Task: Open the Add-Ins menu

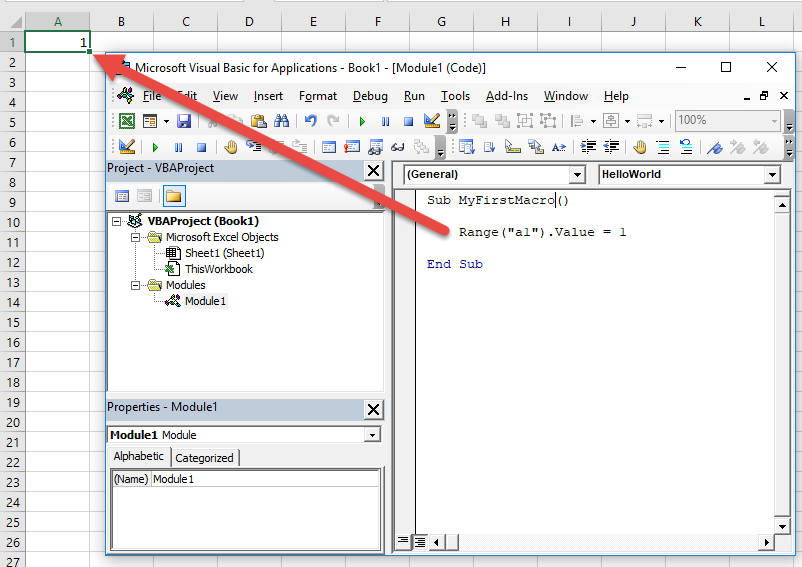Action: pyautogui.click(x=506, y=96)
